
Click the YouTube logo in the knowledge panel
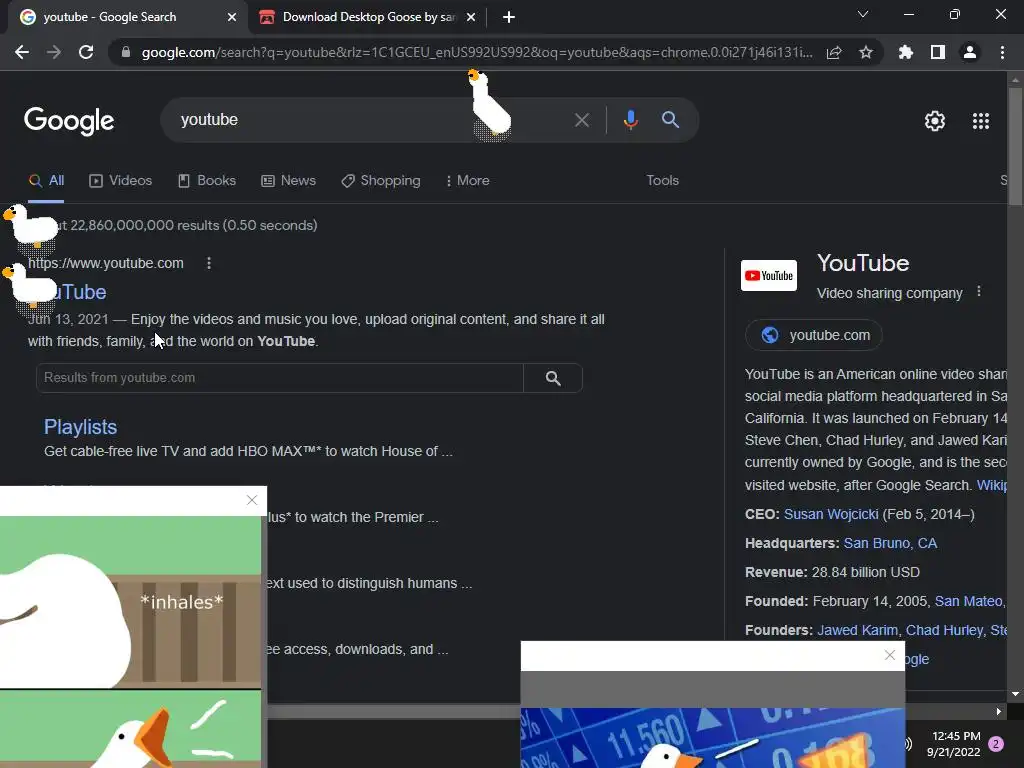click(x=769, y=276)
